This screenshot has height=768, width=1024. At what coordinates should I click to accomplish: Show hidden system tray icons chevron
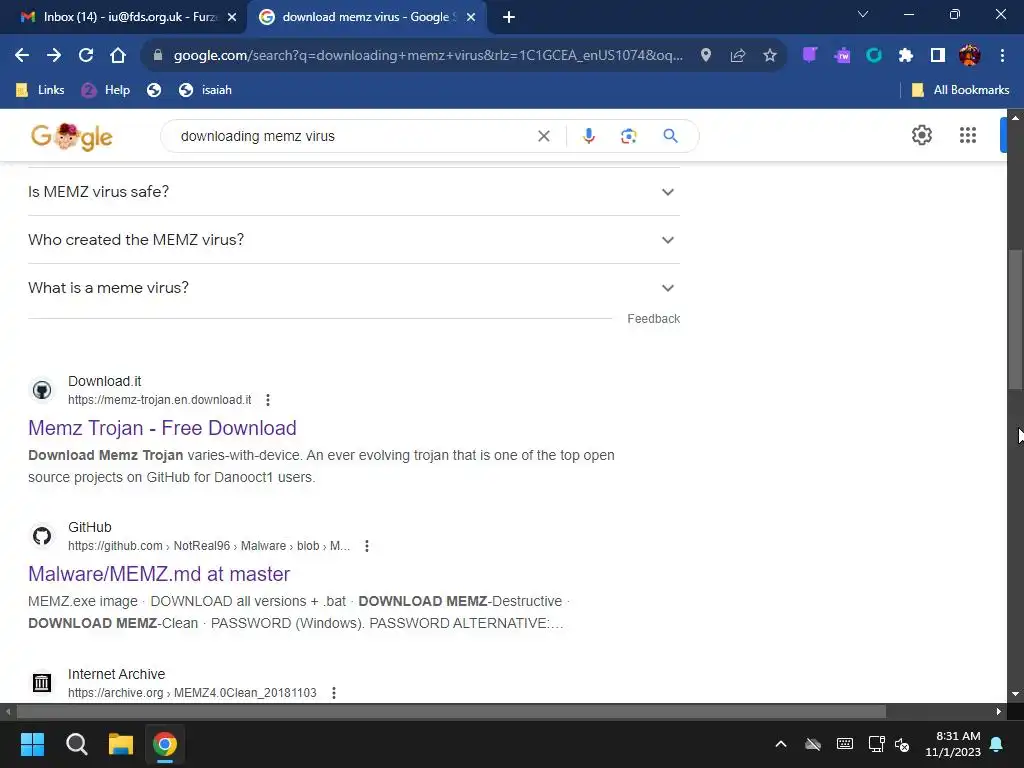pyautogui.click(x=780, y=744)
